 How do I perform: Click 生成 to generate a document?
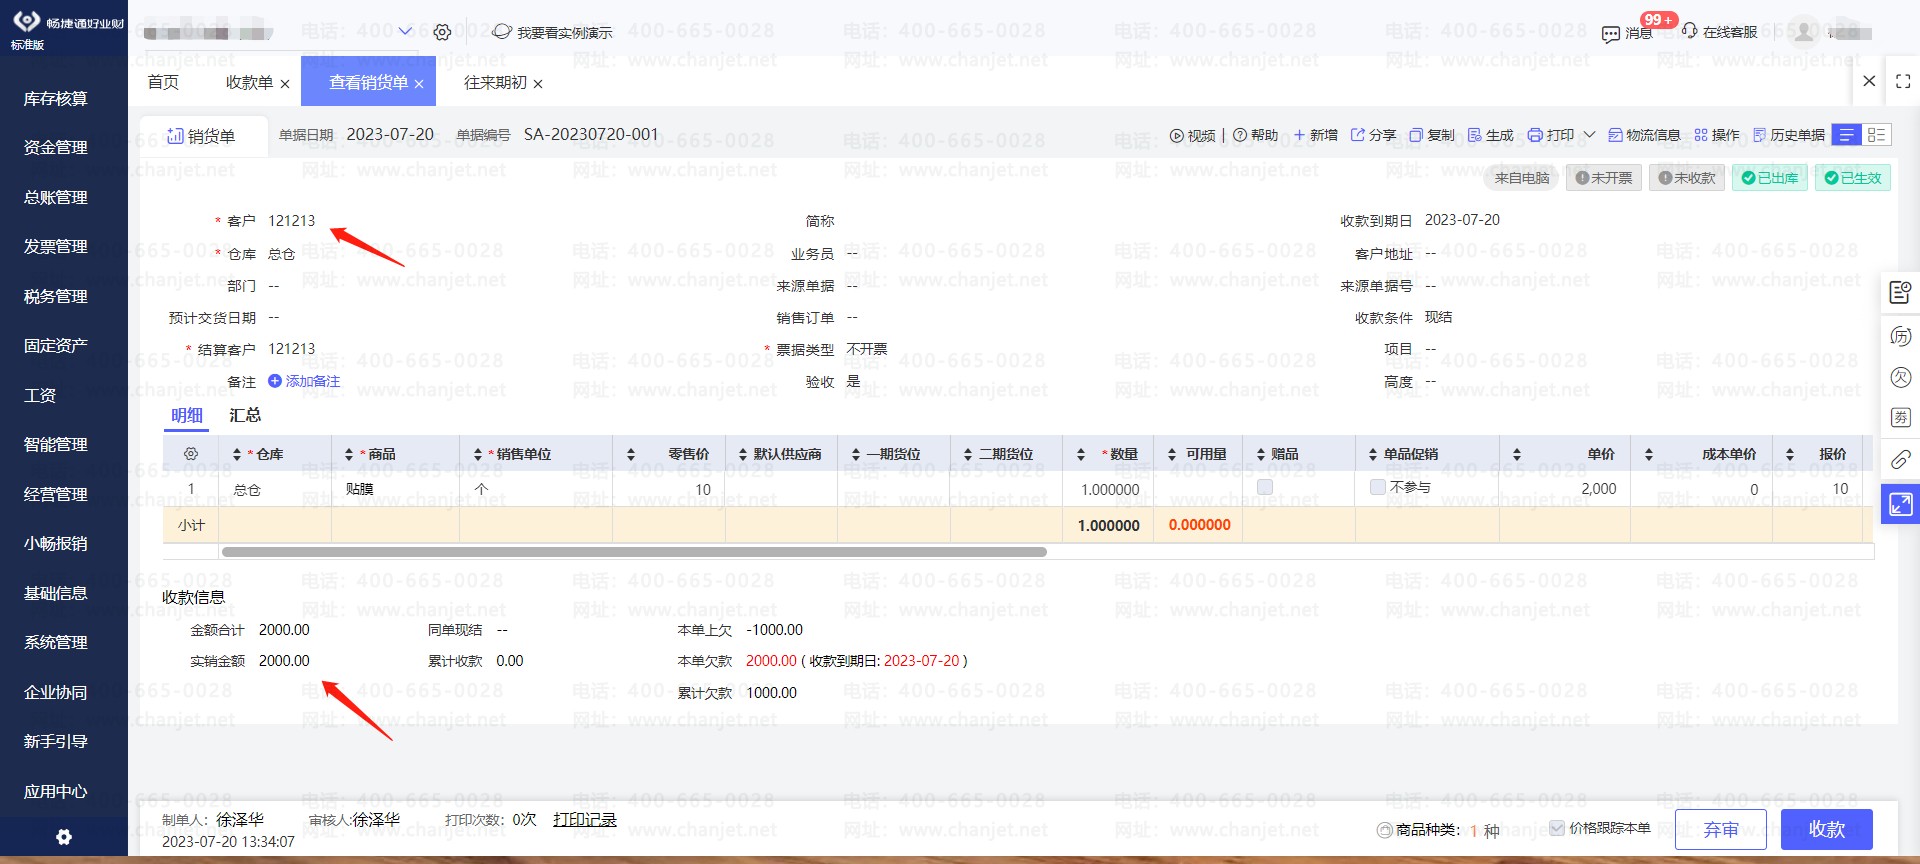pyautogui.click(x=1491, y=135)
